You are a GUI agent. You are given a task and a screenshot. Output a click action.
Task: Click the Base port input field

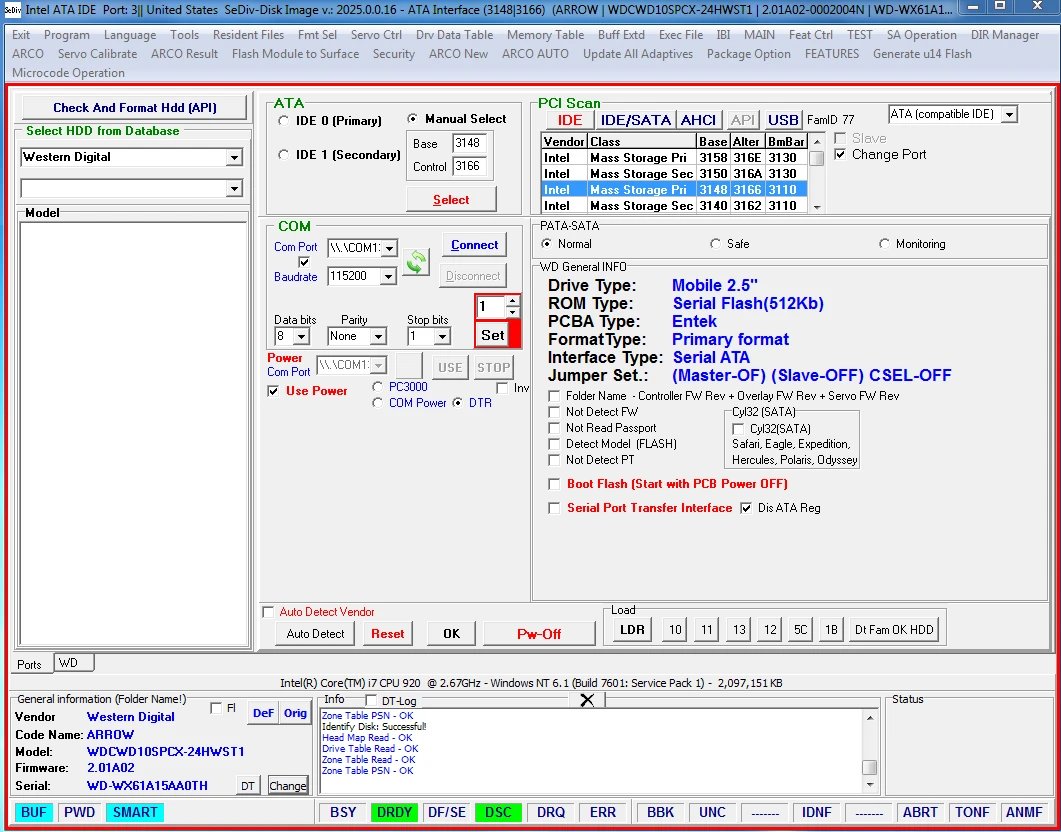(x=469, y=143)
